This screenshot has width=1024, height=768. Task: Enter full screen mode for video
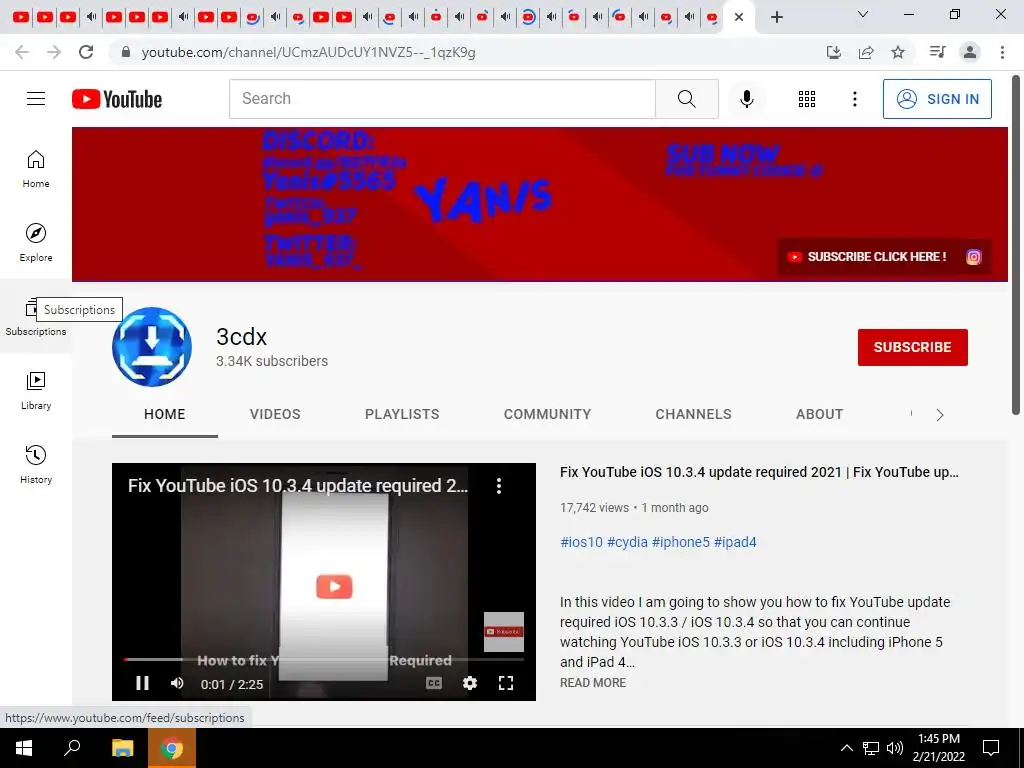[x=505, y=683]
